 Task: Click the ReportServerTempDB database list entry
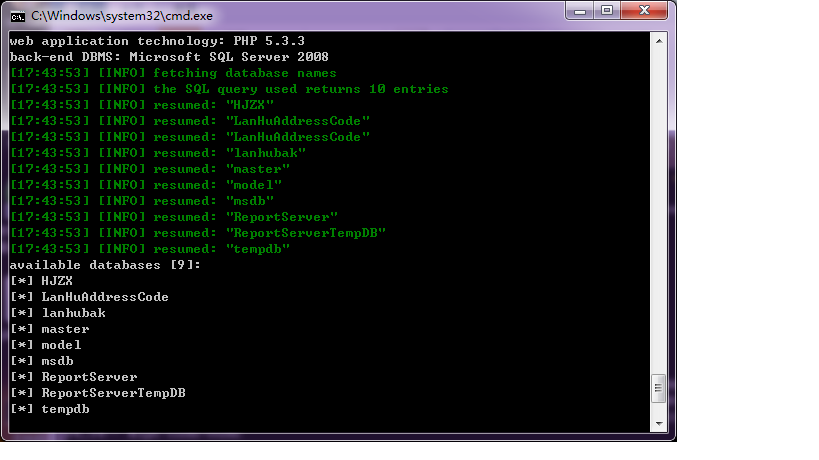click(x=98, y=393)
